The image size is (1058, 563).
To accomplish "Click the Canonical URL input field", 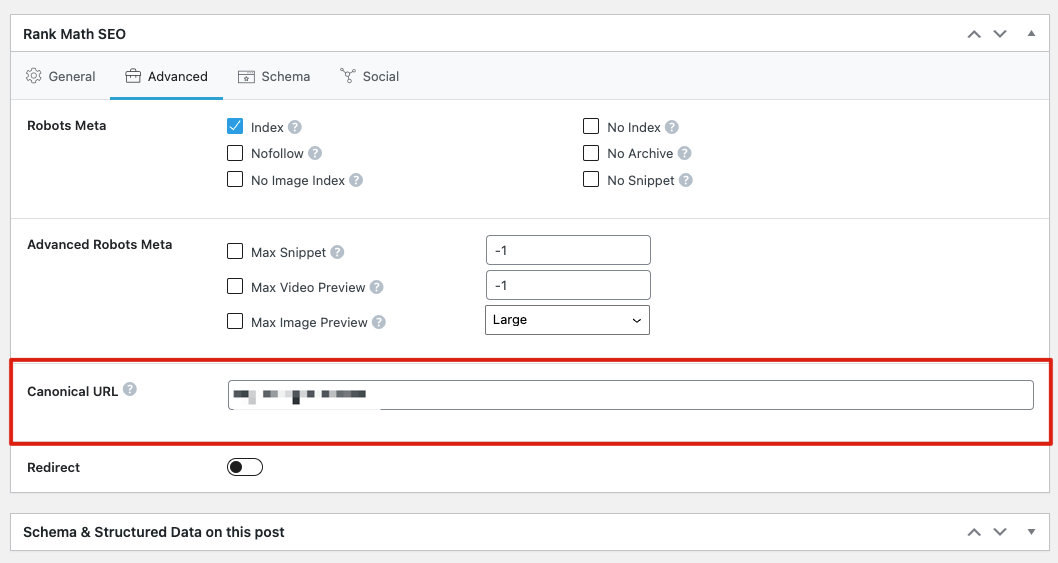I will click(x=631, y=395).
